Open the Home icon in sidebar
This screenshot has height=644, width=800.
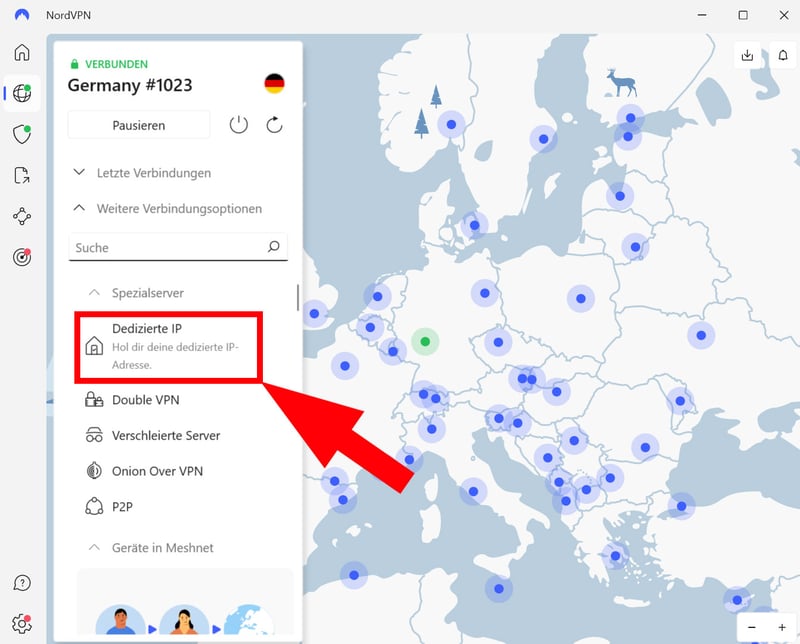(21, 53)
